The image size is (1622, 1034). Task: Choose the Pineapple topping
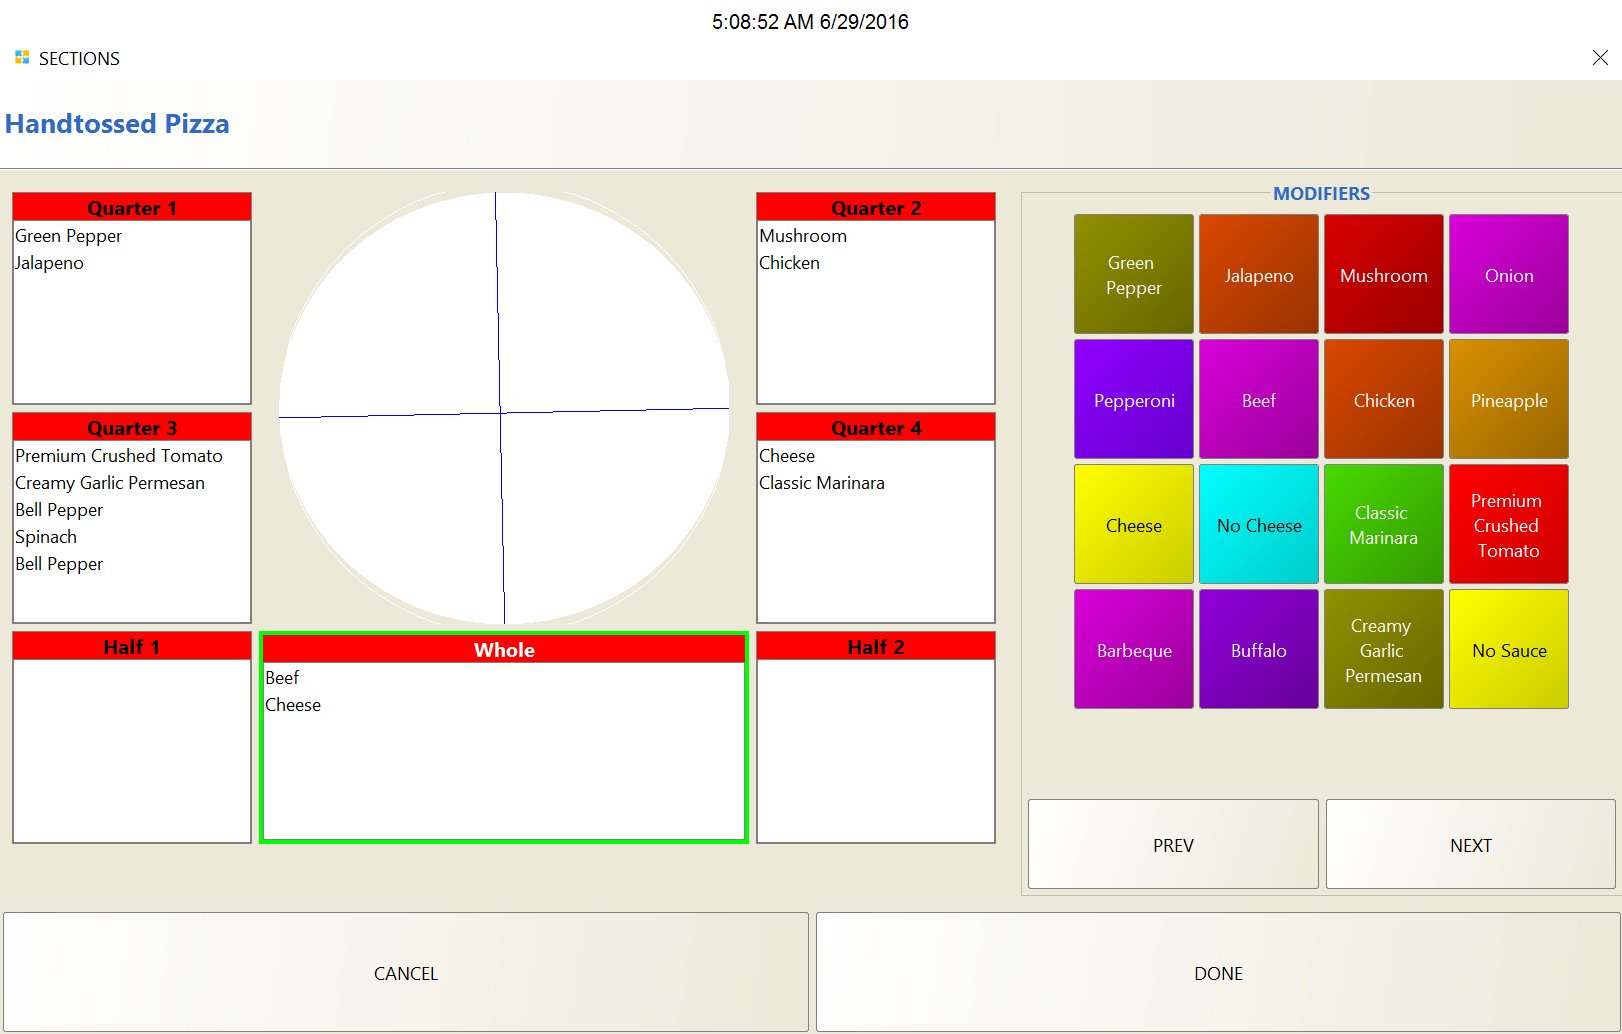point(1508,399)
